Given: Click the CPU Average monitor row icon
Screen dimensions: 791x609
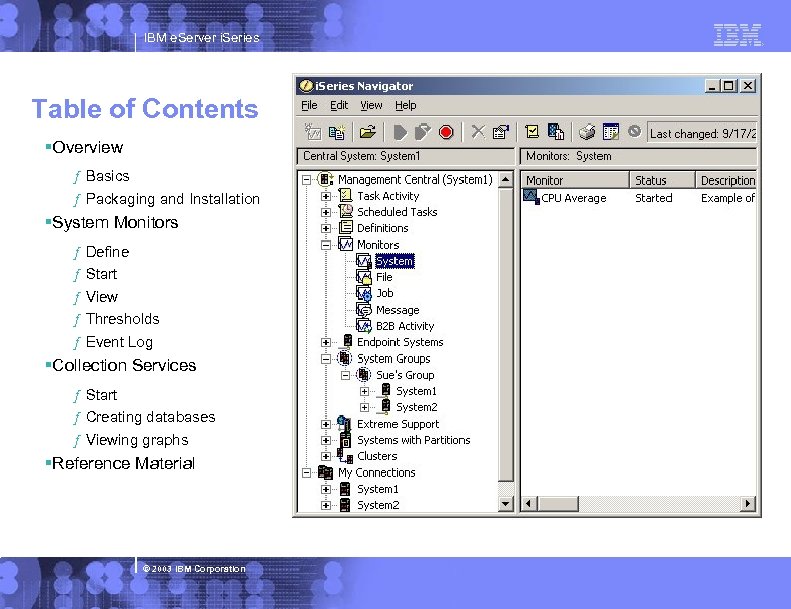Looking at the screenshot, I should pos(531,197).
